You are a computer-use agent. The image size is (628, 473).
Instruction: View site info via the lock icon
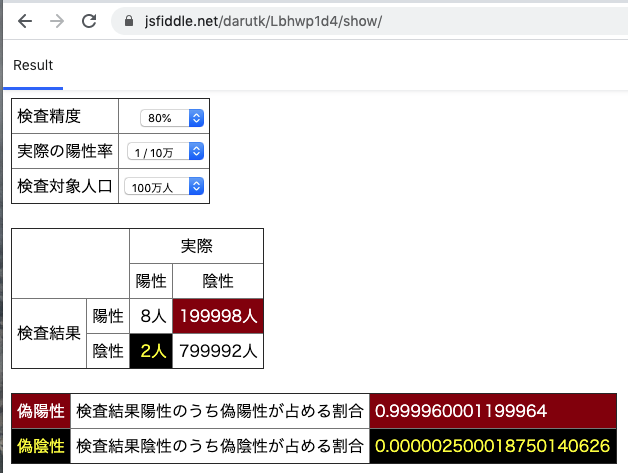(x=129, y=21)
